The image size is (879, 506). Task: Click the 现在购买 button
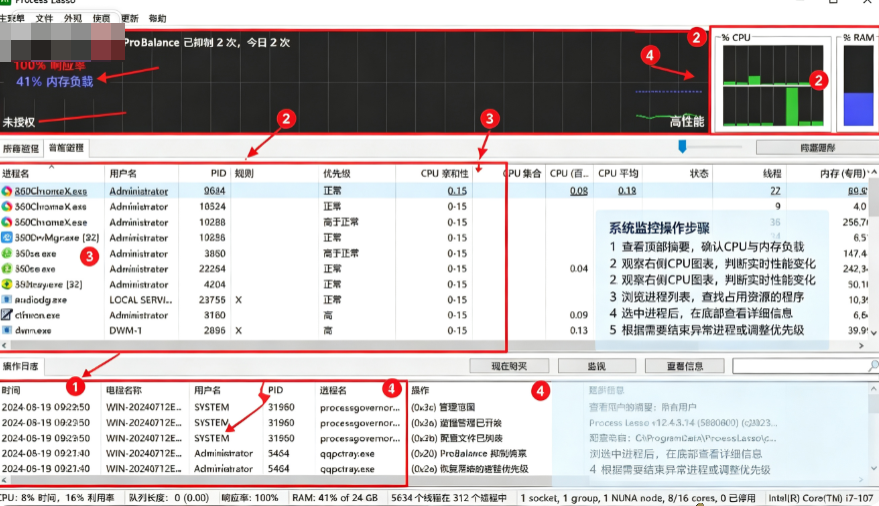click(509, 366)
